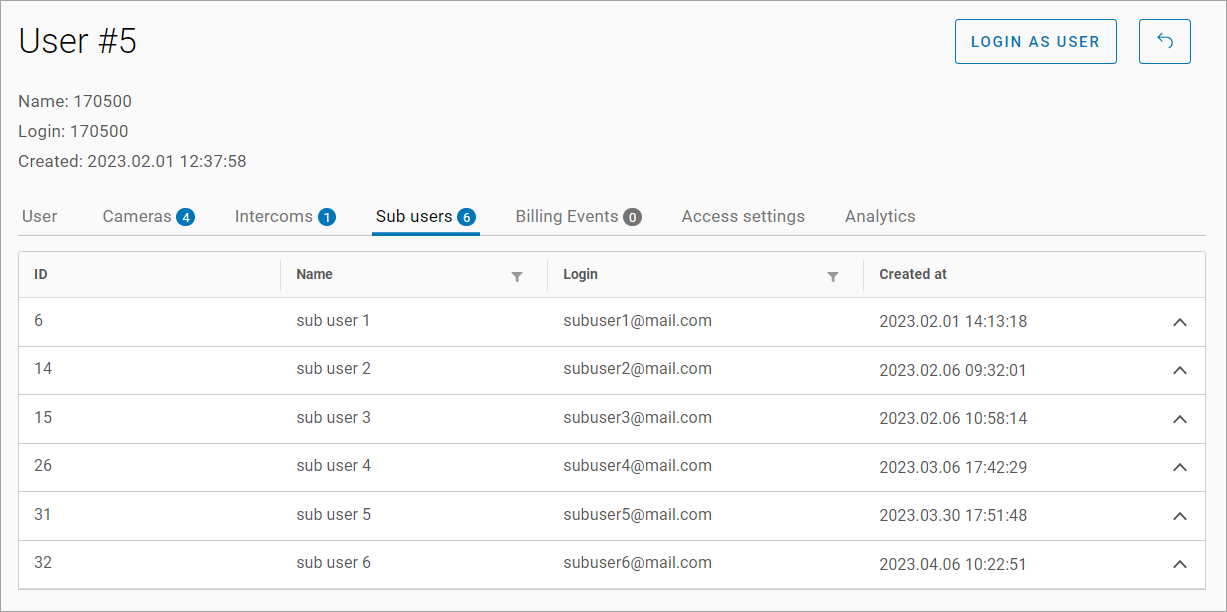Viewport: 1227px width, 612px height.
Task: Toggle the sub user 5 row chevron
Action: 1179,516
